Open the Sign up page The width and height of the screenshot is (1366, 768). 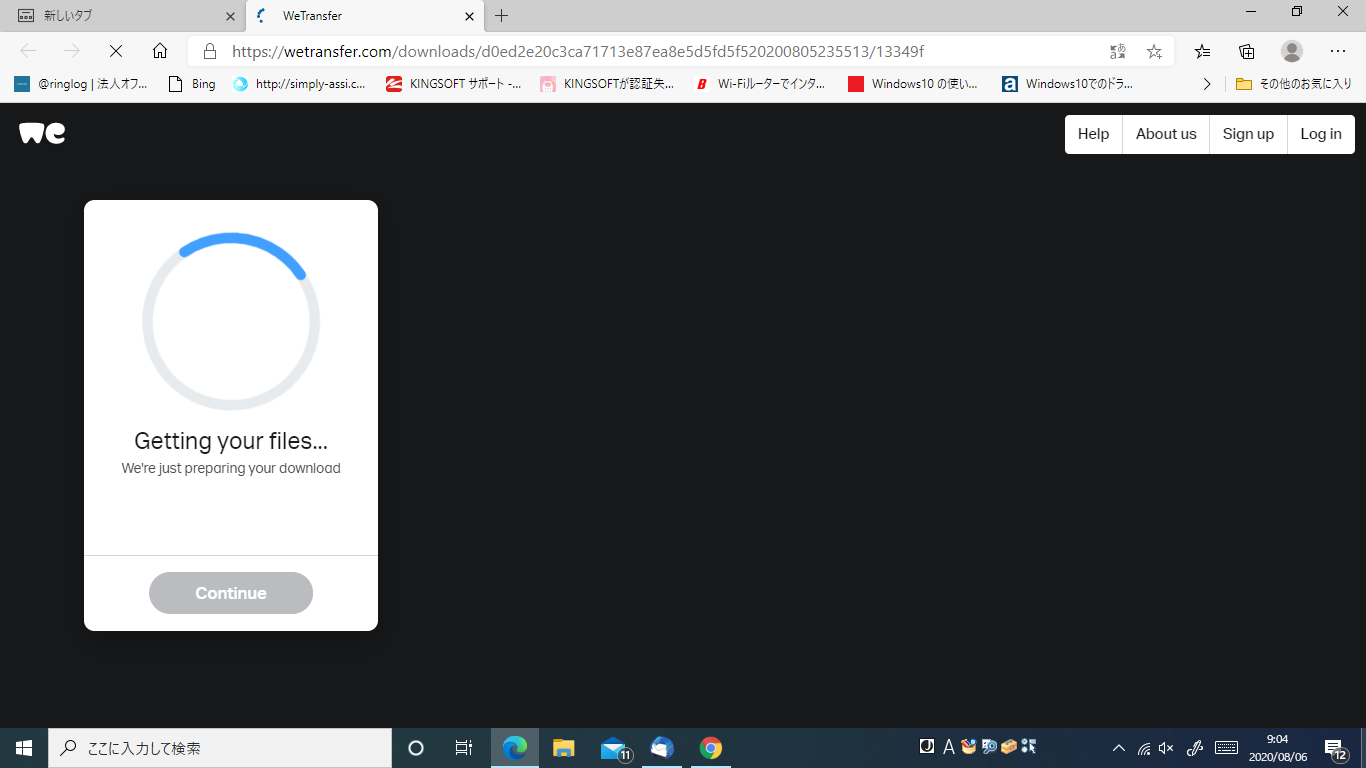(x=1247, y=133)
